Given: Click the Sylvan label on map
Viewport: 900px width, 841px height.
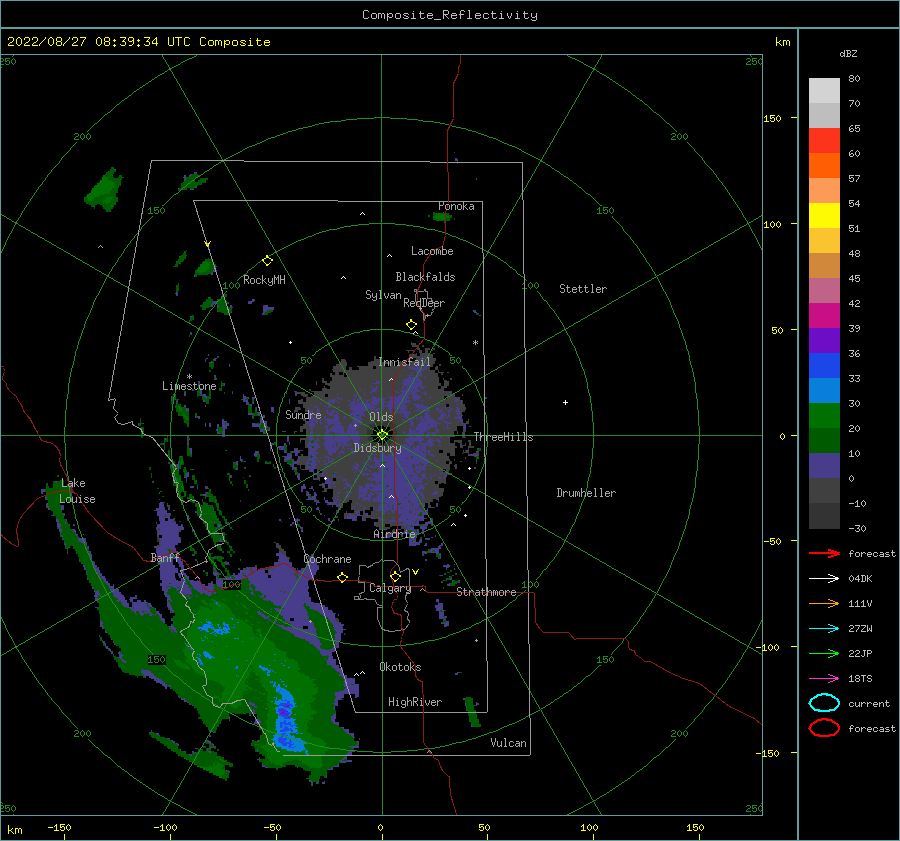Looking at the screenshot, I should pyautogui.click(x=383, y=295).
